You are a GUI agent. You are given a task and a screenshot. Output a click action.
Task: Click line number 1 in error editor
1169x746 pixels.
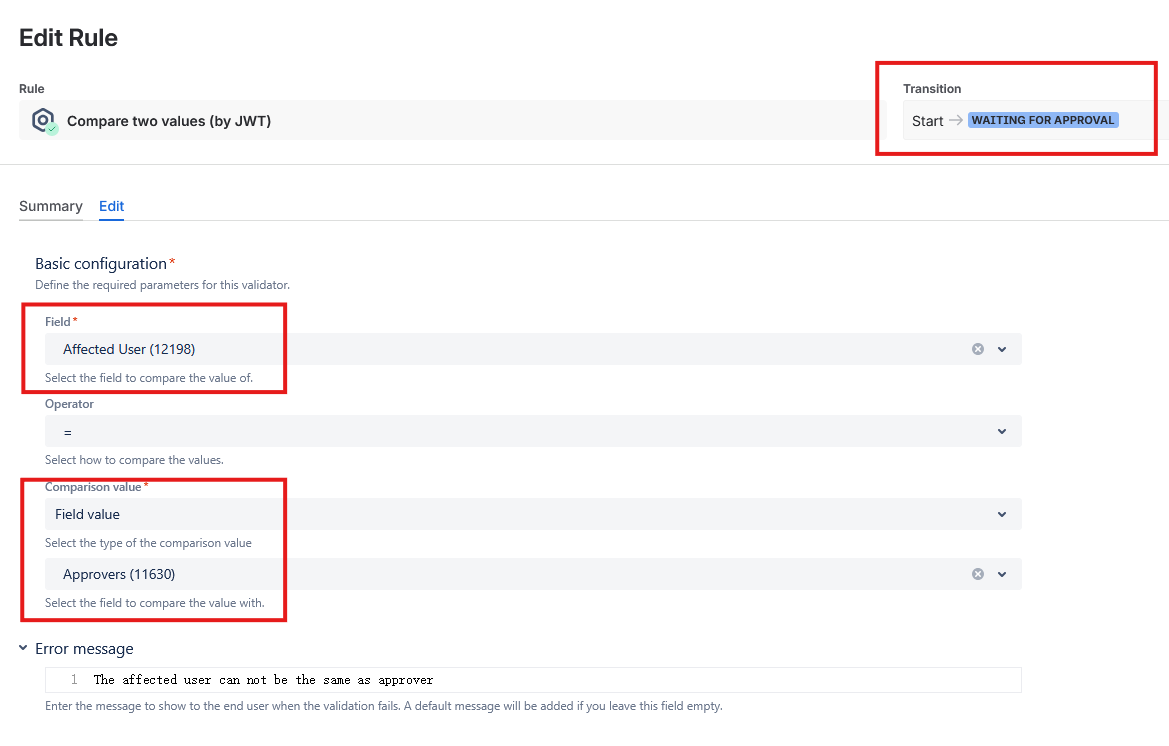[x=74, y=680]
